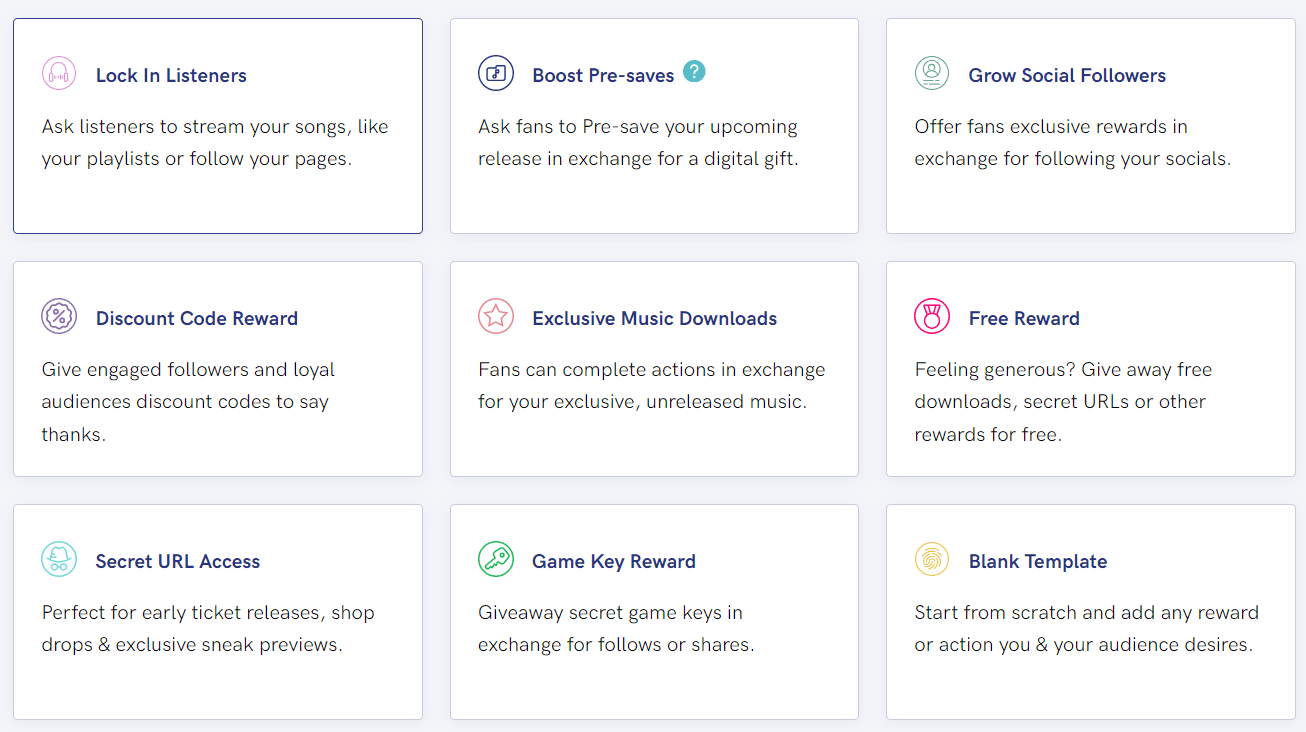Select the Exclusive Music Downloads title
This screenshot has height=732, width=1306.
654,318
